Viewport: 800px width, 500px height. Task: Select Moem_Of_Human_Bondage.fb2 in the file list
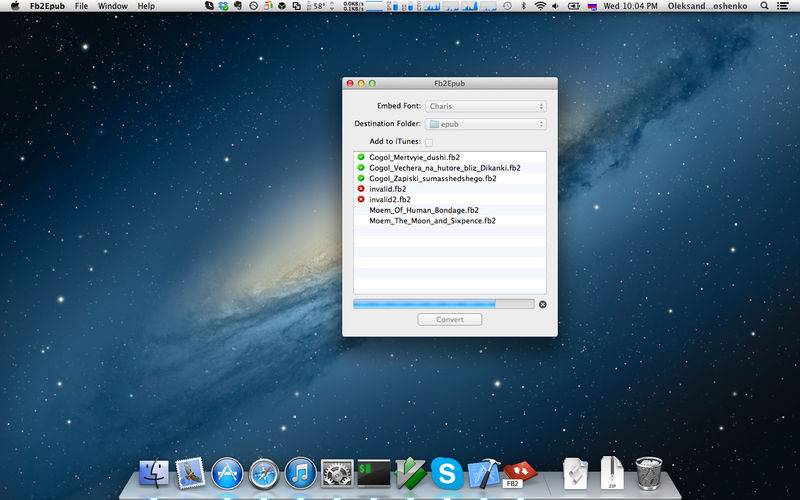[x=449, y=210]
